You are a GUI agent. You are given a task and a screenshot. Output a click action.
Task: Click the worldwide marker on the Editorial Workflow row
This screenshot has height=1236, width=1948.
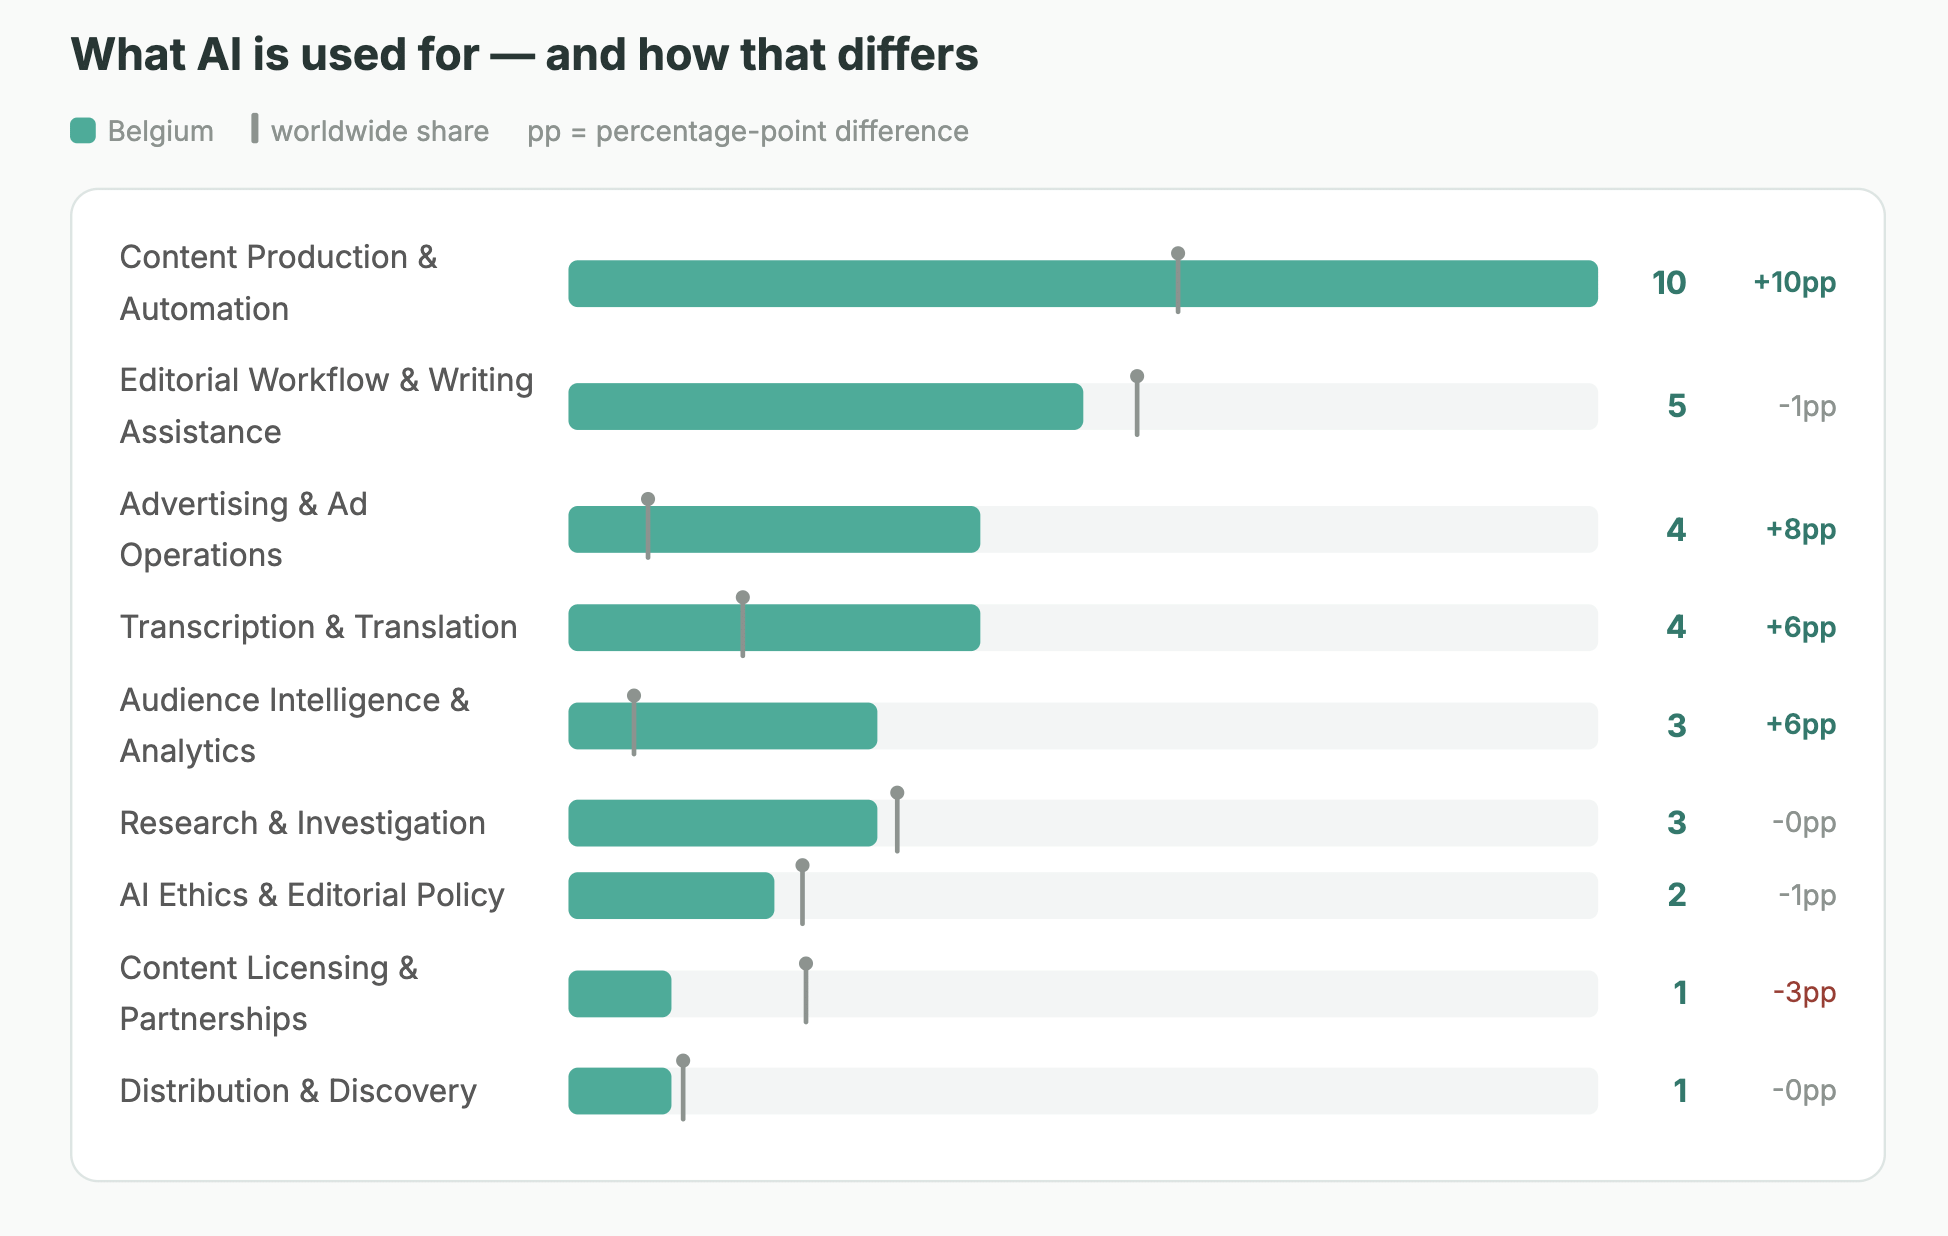(x=1137, y=404)
